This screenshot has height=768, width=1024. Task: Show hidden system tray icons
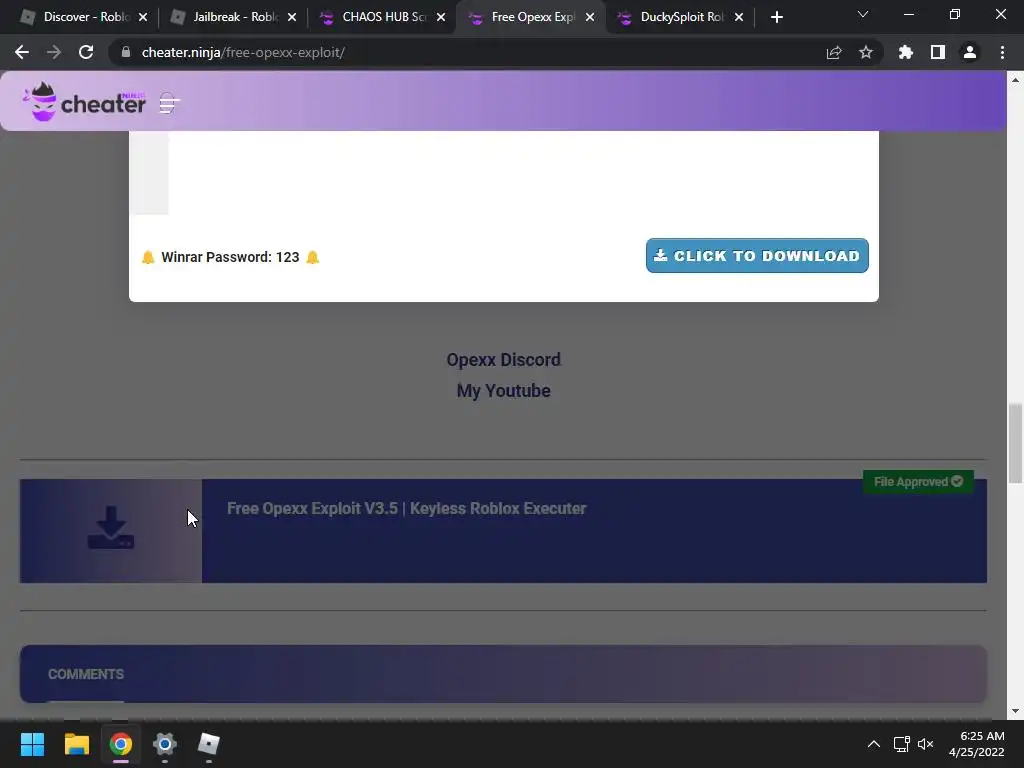point(874,744)
